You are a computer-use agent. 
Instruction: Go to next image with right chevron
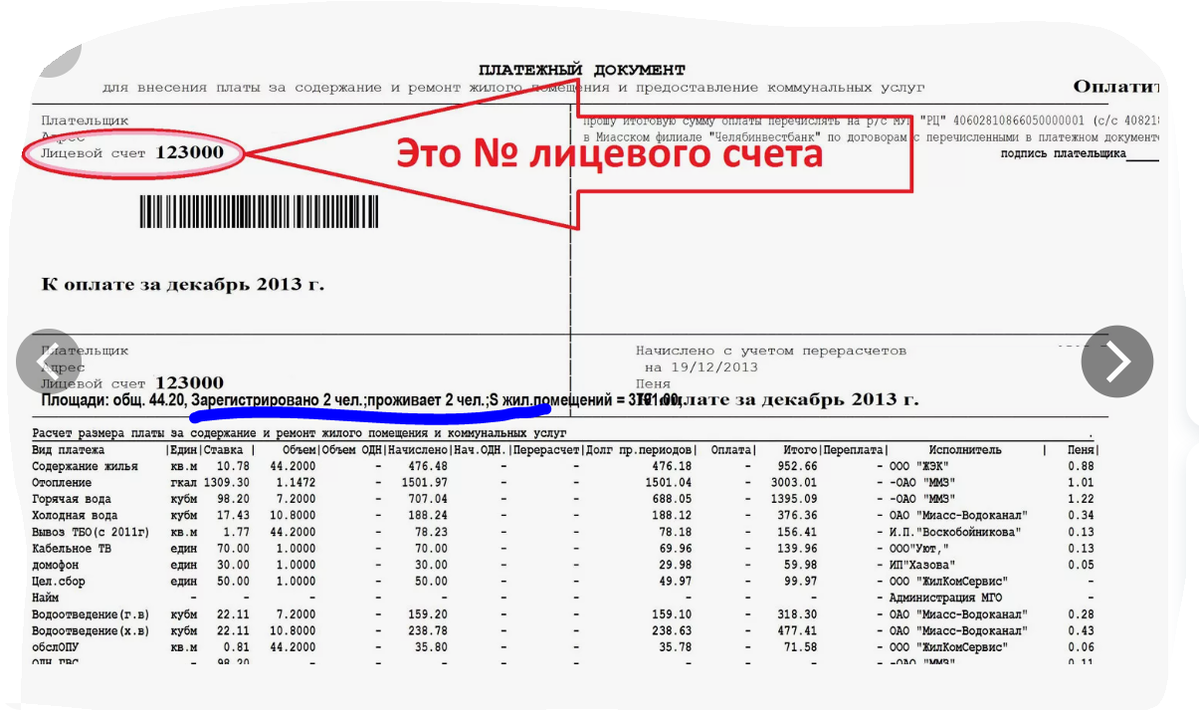tap(1117, 360)
